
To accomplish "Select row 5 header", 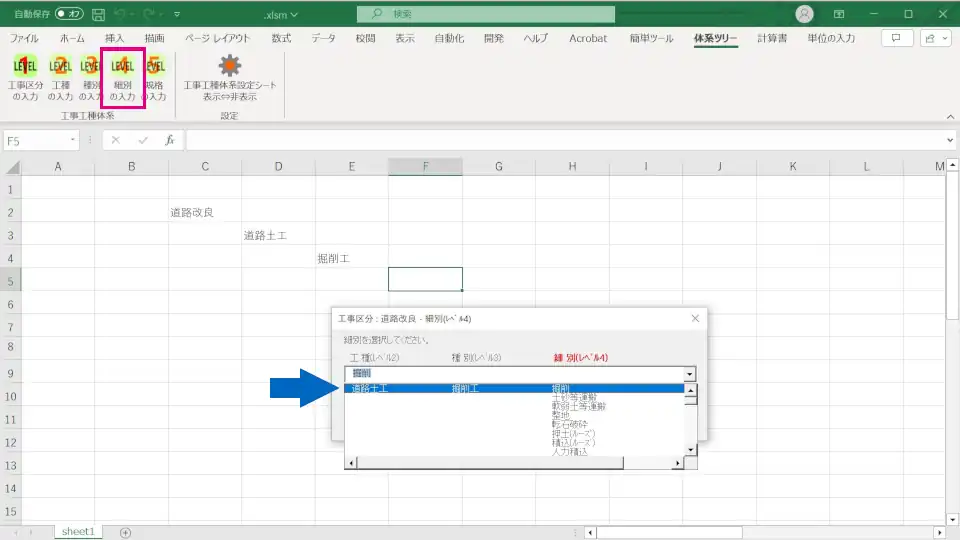I will (x=10, y=281).
